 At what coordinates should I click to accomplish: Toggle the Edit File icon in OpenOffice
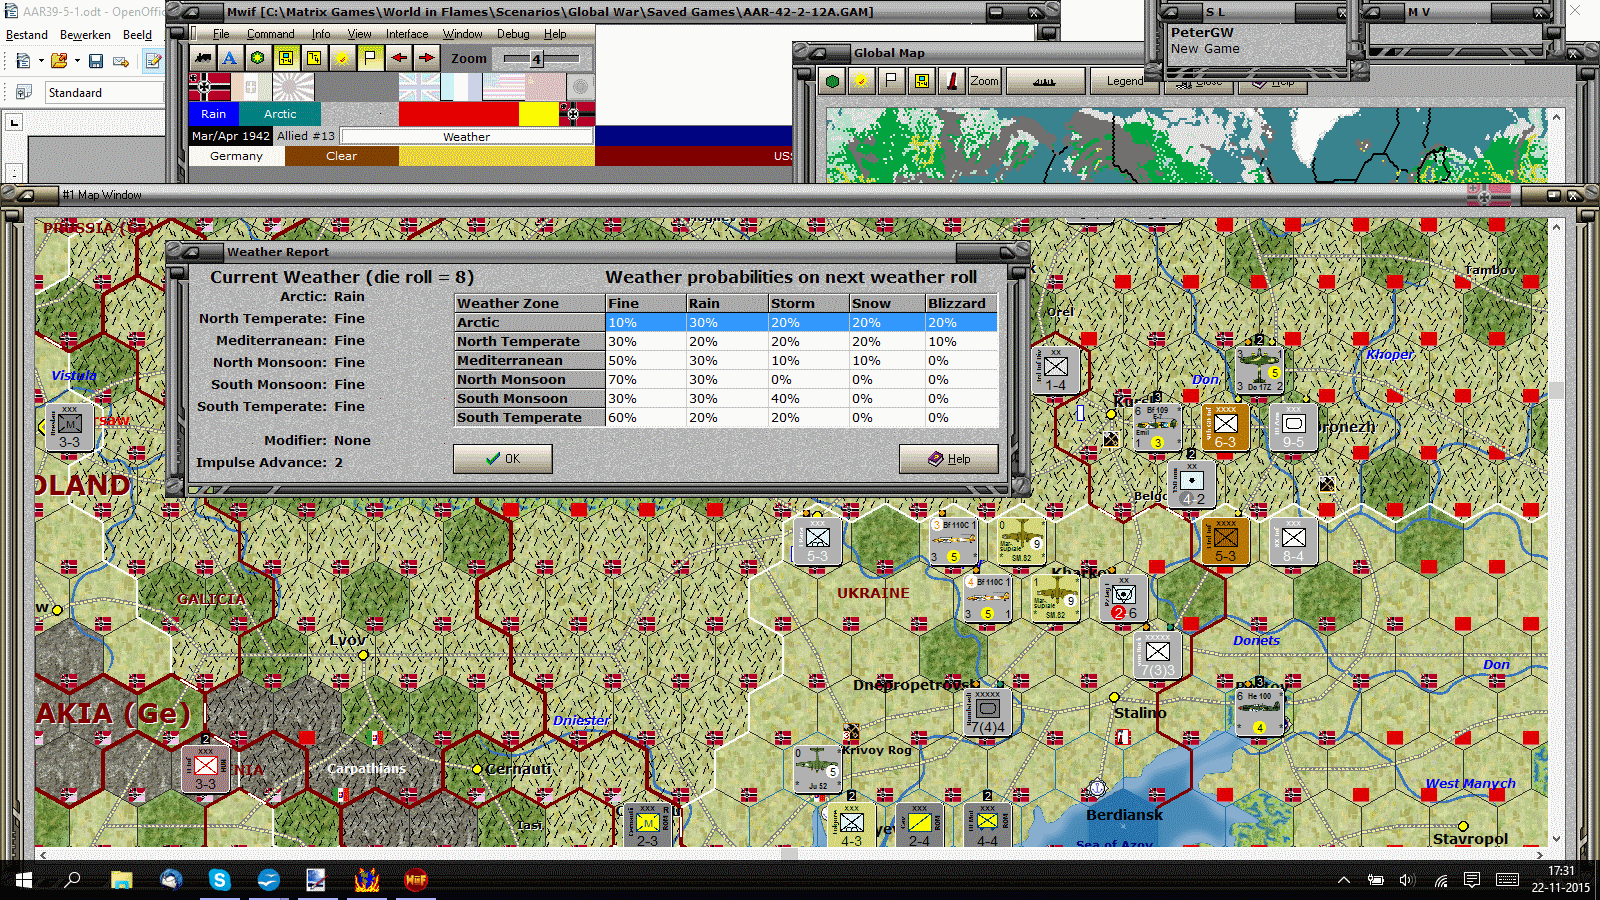click(153, 61)
